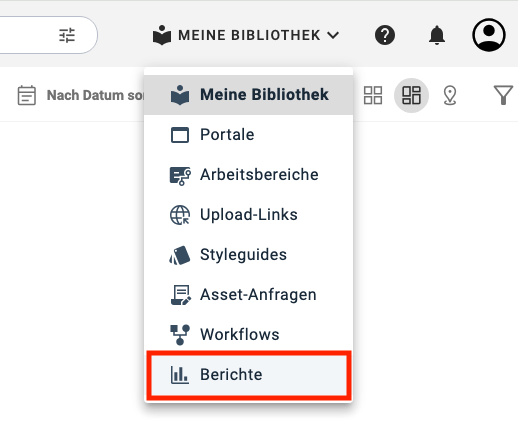518x429 pixels.
Task: Open Upload-Links menu entry
Action: click(x=248, y=215)
